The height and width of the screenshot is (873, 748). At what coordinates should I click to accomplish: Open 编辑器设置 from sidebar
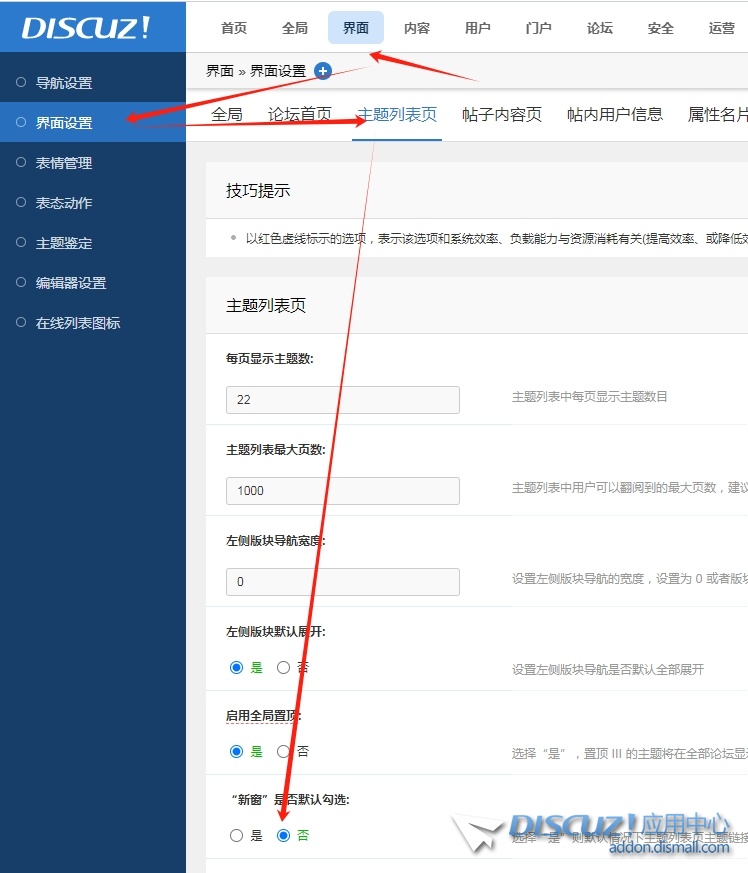click(x=71, y=283)
